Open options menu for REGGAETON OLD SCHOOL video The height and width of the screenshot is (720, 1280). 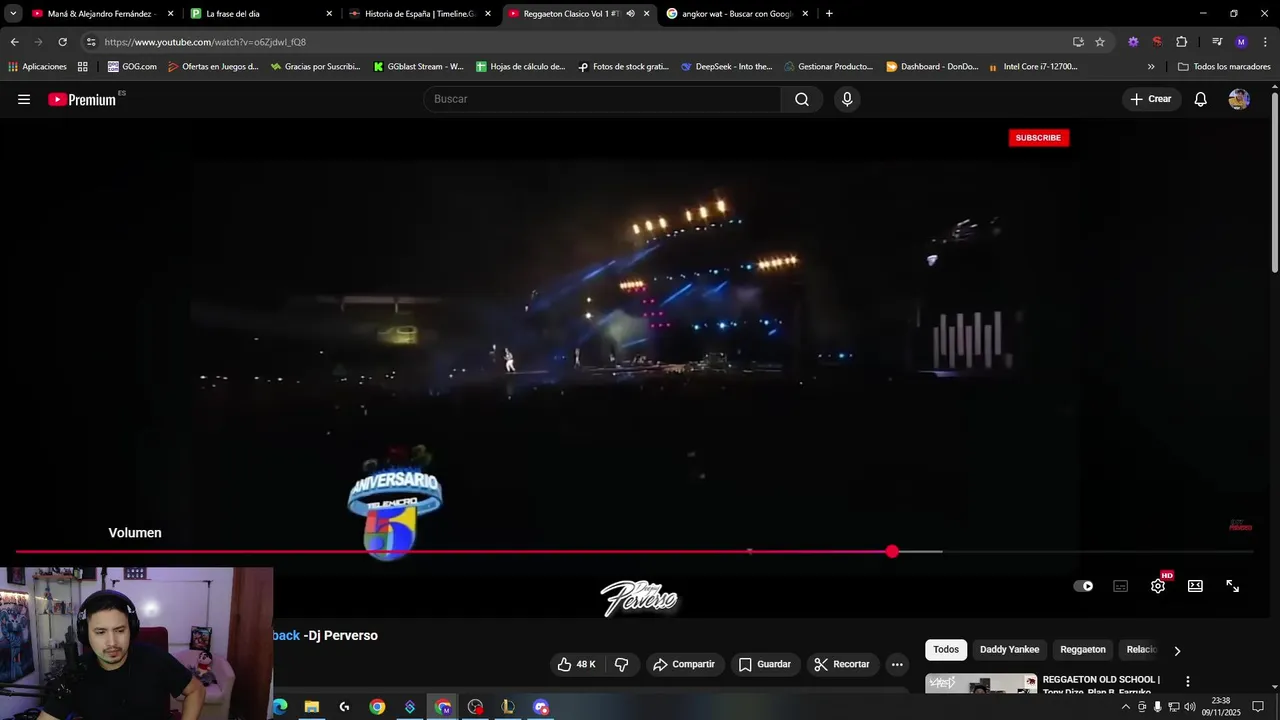click(1188, 681)
